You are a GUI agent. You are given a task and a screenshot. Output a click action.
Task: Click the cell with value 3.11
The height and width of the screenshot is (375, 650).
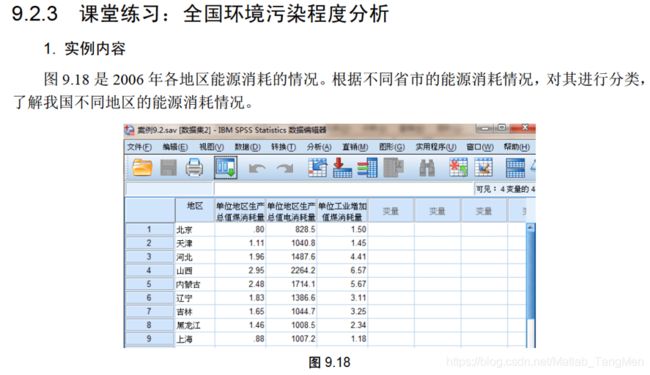click(342, 298)
